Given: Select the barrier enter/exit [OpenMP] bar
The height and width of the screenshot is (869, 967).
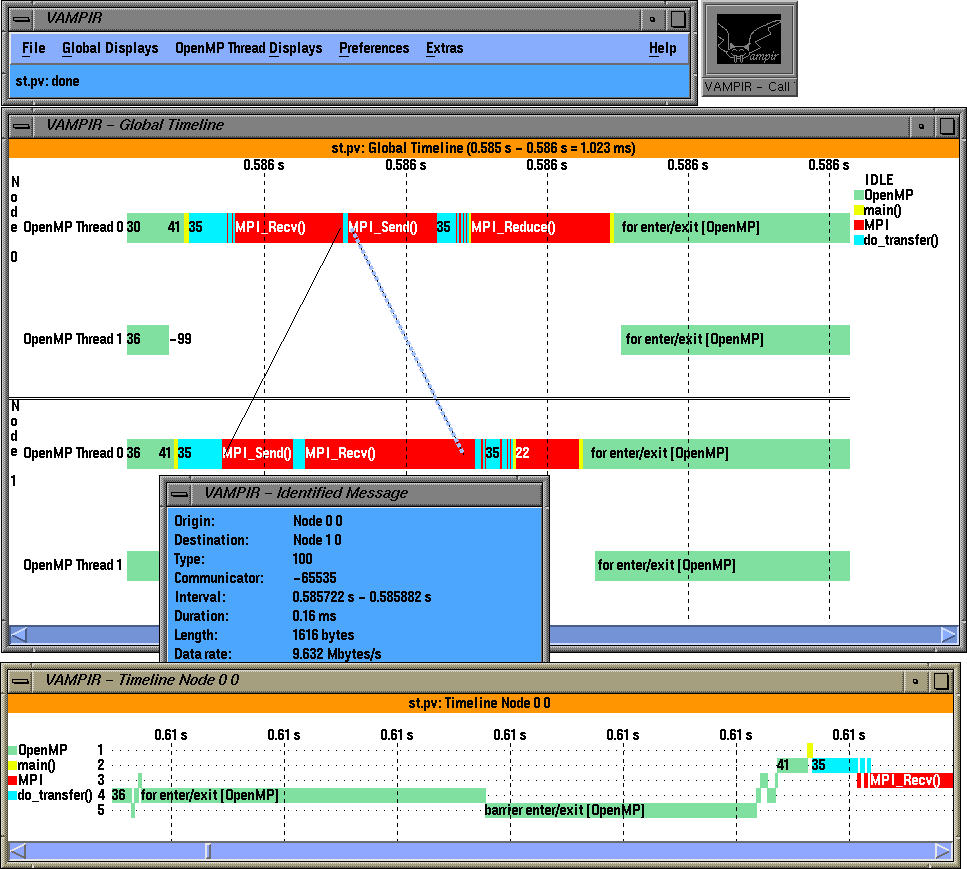Looking at the screenshot, I should point(620,810).
